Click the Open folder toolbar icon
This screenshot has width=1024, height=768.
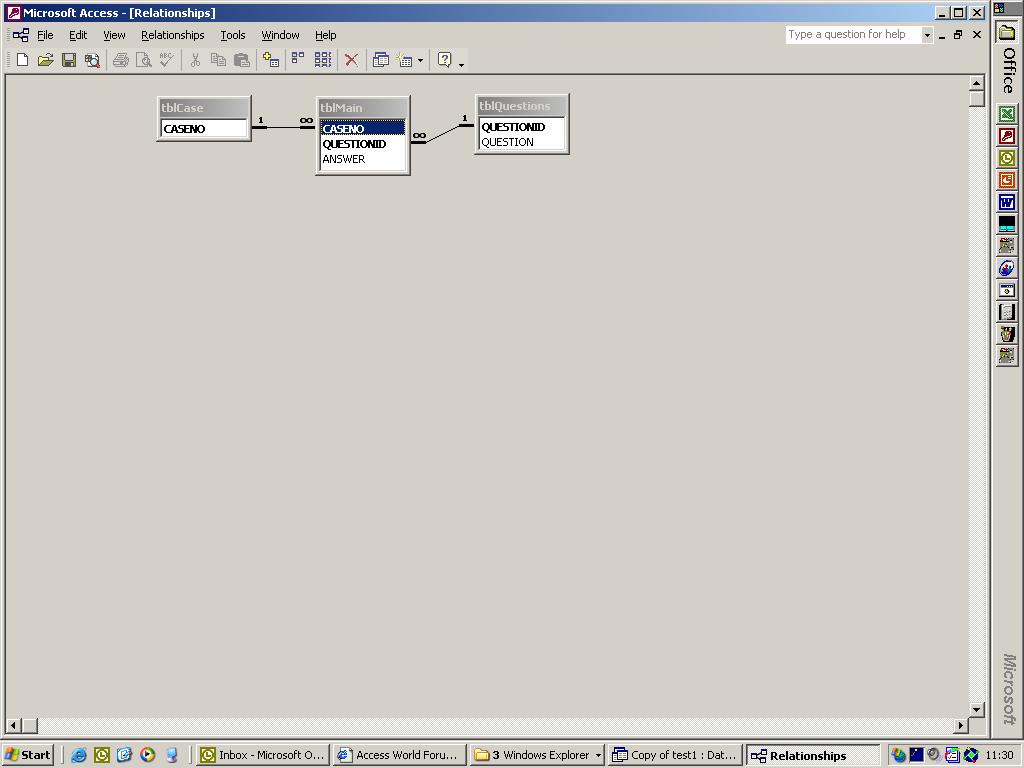(x=45, y=60)
